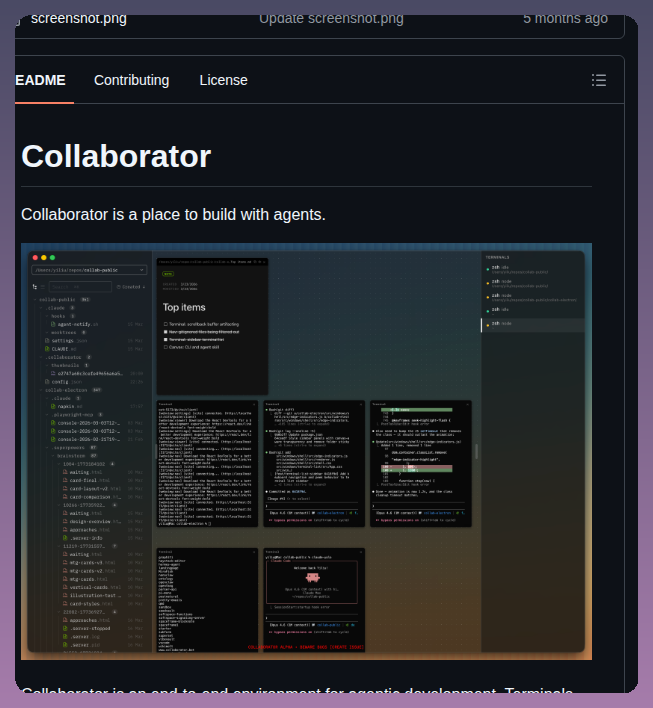Select the README tab

(41, 80)
